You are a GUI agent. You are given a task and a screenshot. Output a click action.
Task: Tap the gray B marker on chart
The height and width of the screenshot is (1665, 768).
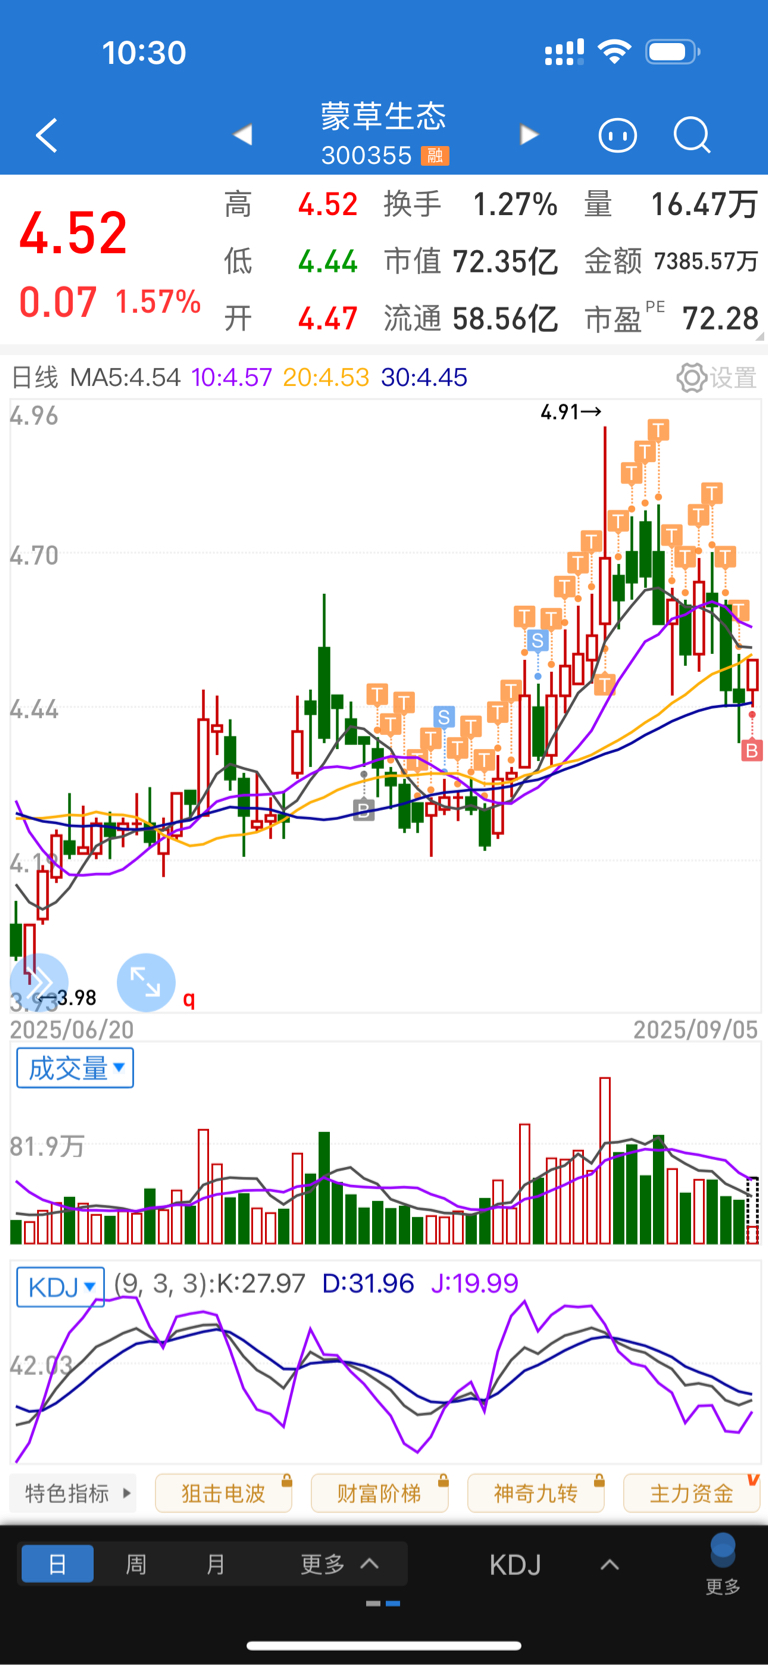point(364,809)
